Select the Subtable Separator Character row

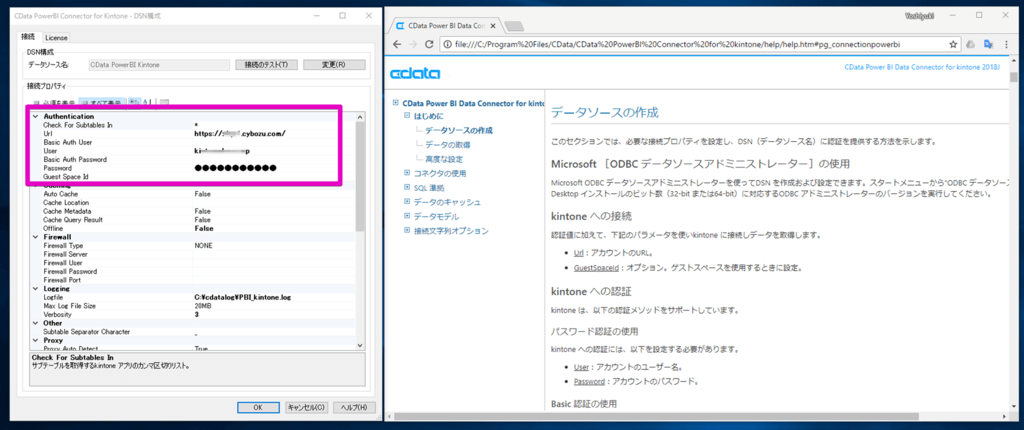(193, 332)
